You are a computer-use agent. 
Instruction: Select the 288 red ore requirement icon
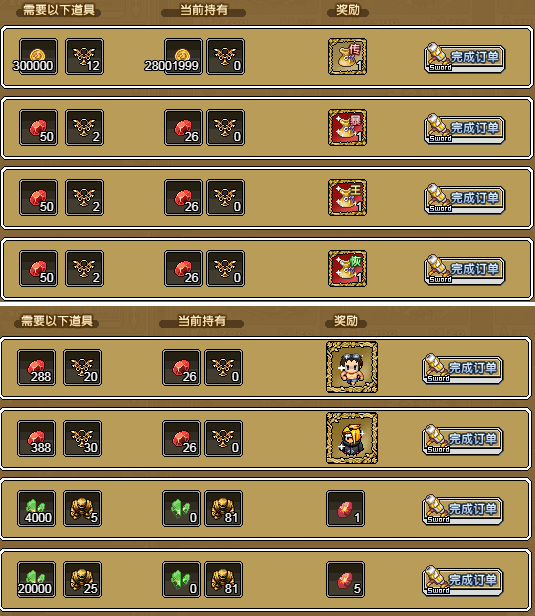click(x=36, y=368)
